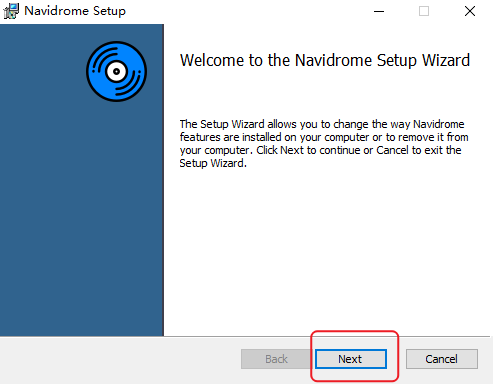The image size is (493, 384).
Task: Click gray footer area left of Back
Action: coord(120,360)
